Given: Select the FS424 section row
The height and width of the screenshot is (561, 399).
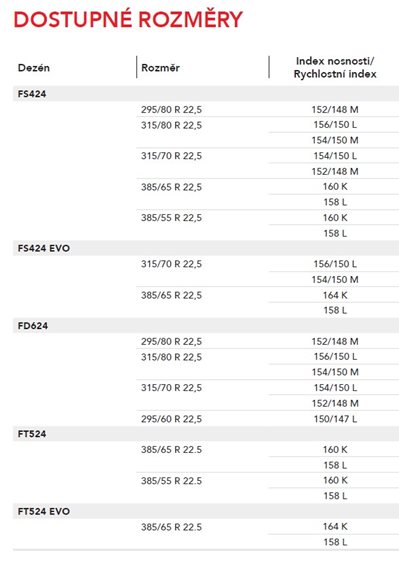Looking at the screenshot, I should [x=206, y=94].
